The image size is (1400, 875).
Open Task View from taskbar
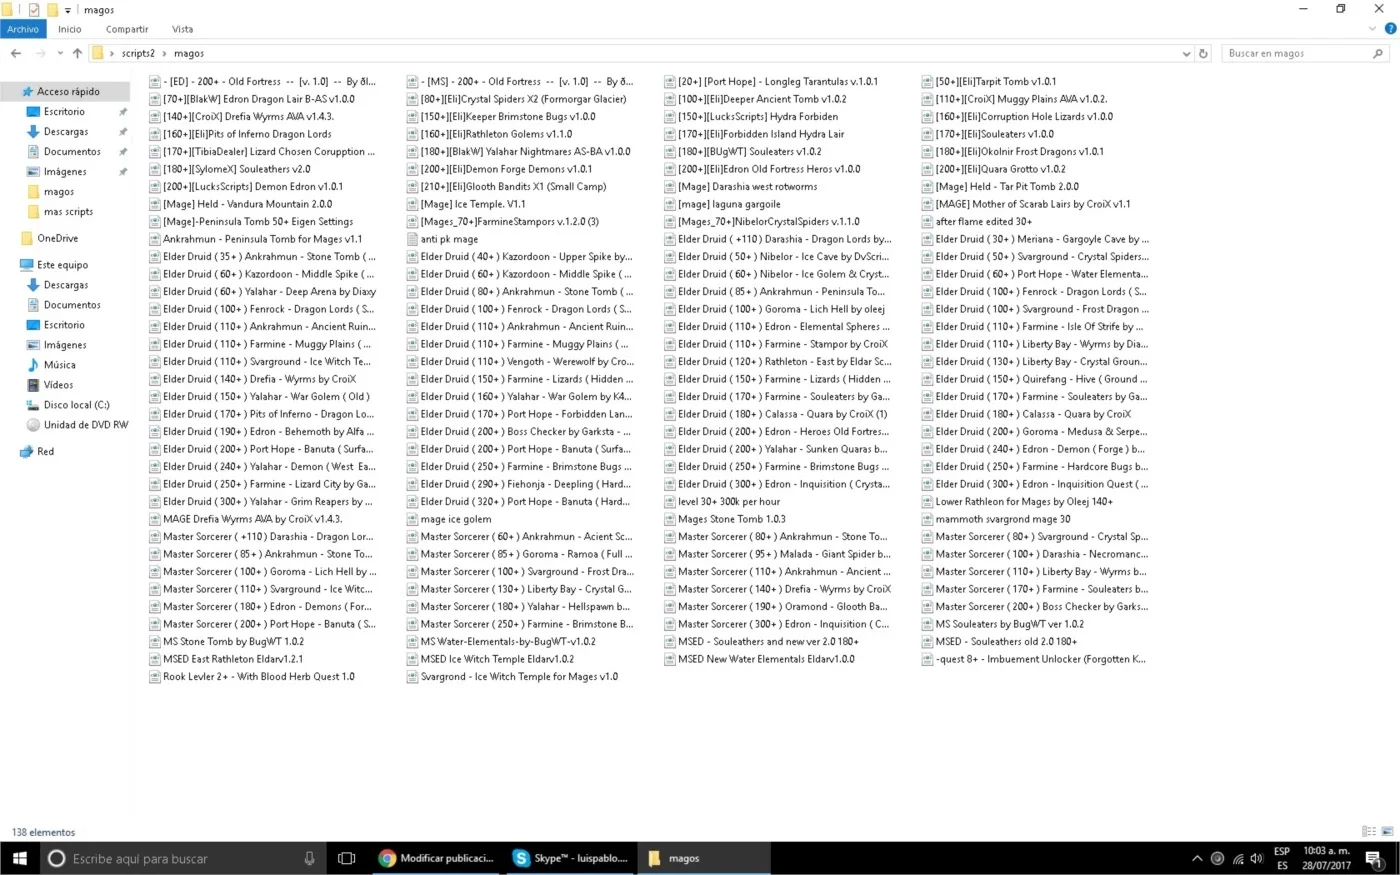347,858
